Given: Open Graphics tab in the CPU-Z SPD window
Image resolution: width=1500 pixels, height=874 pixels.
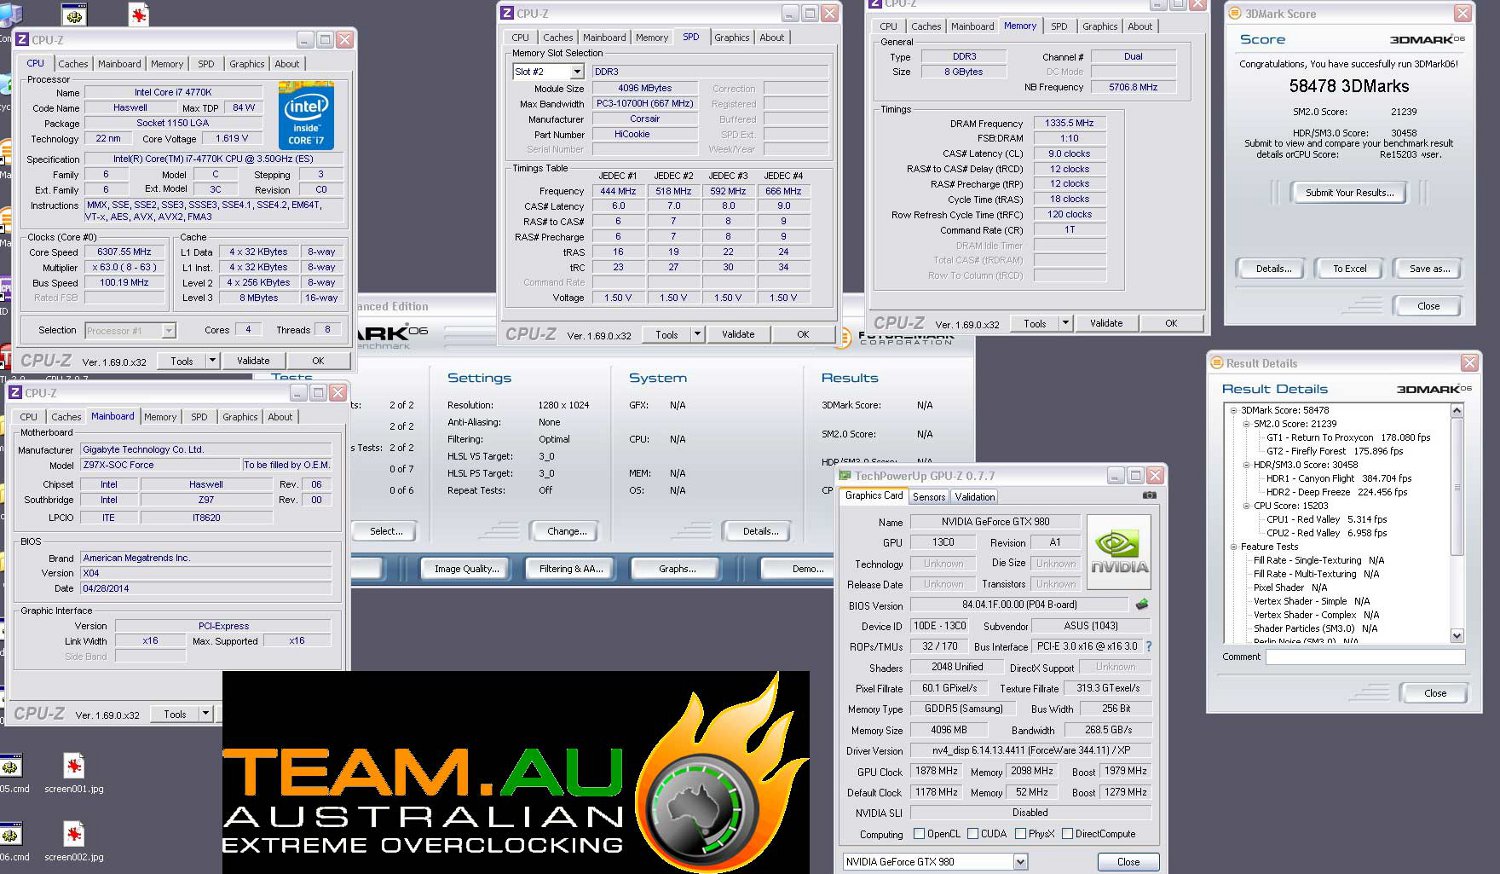Looking at the screenshot, I should pyautogui.click(x=732, y=37).
